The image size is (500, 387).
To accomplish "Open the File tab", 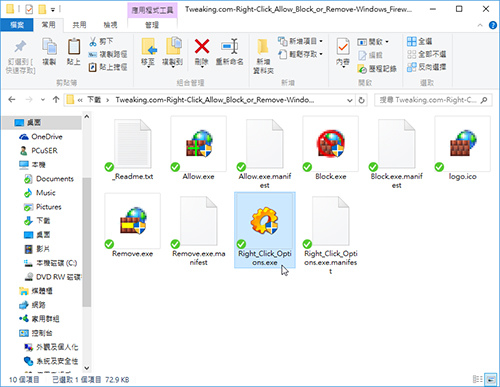I will click(x=17, y=25).
